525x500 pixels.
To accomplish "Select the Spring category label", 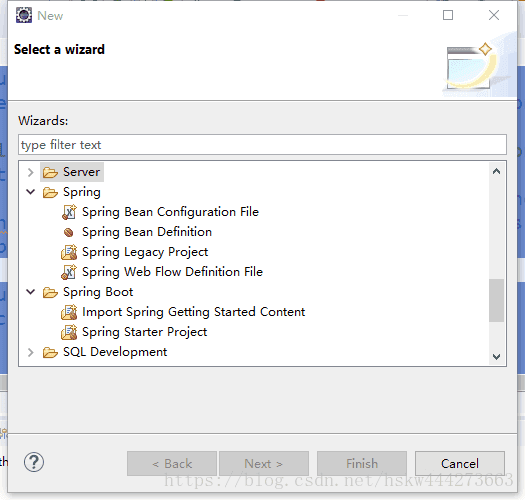I will [x=82, y=192].
